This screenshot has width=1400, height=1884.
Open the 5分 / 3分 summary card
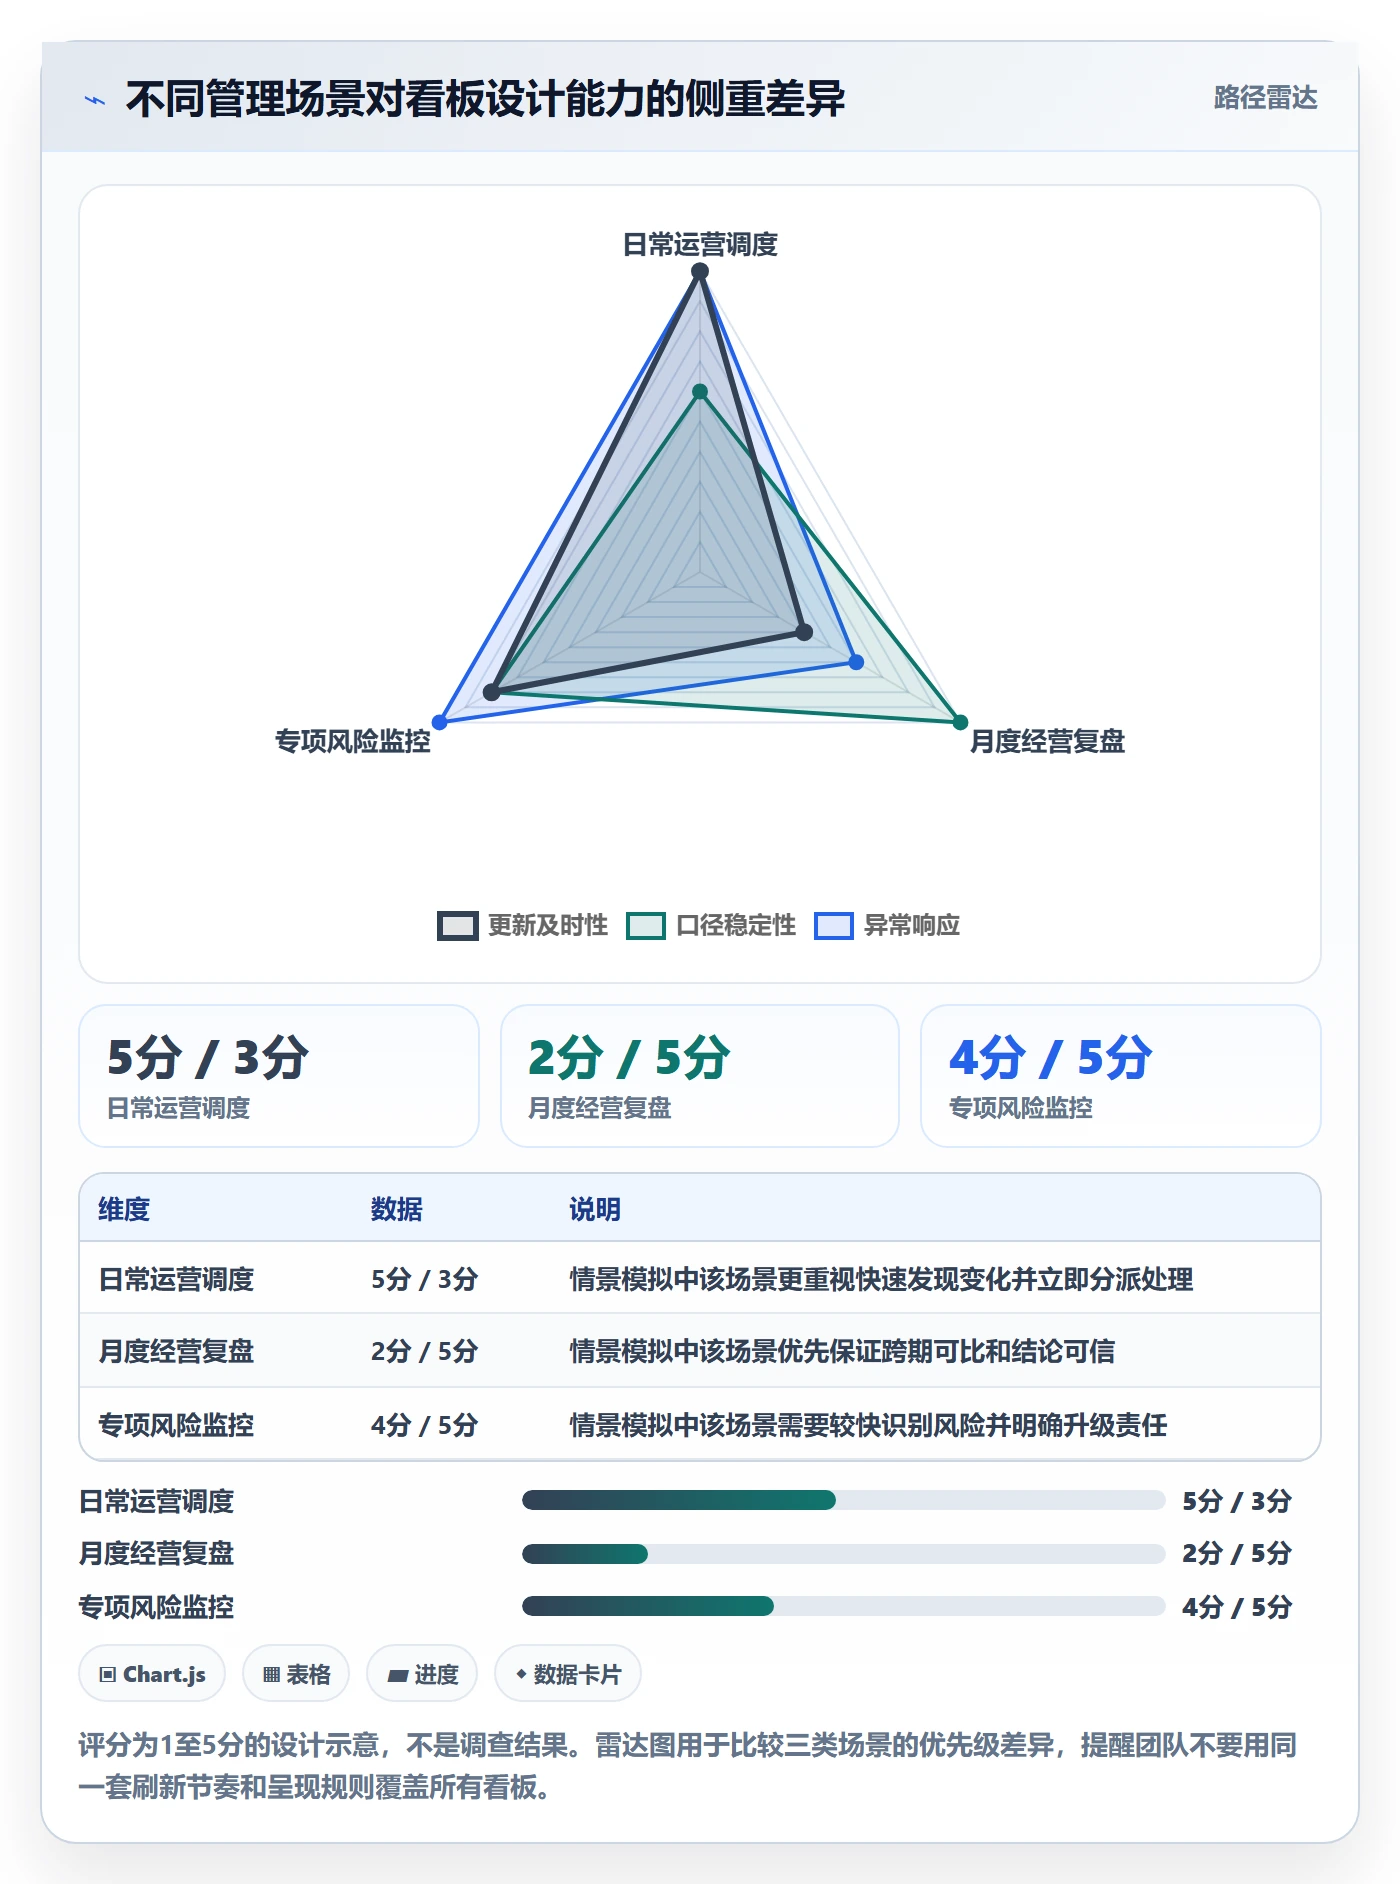tap(279, 1076)
